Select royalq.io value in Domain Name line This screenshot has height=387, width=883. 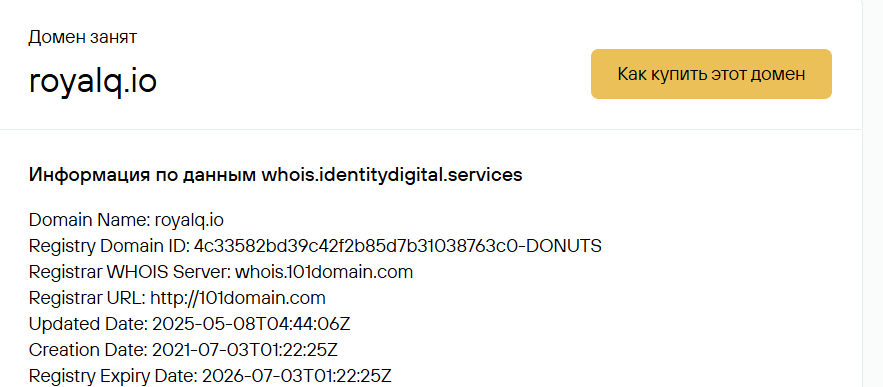pyautogui.click(x=189, y=220)
